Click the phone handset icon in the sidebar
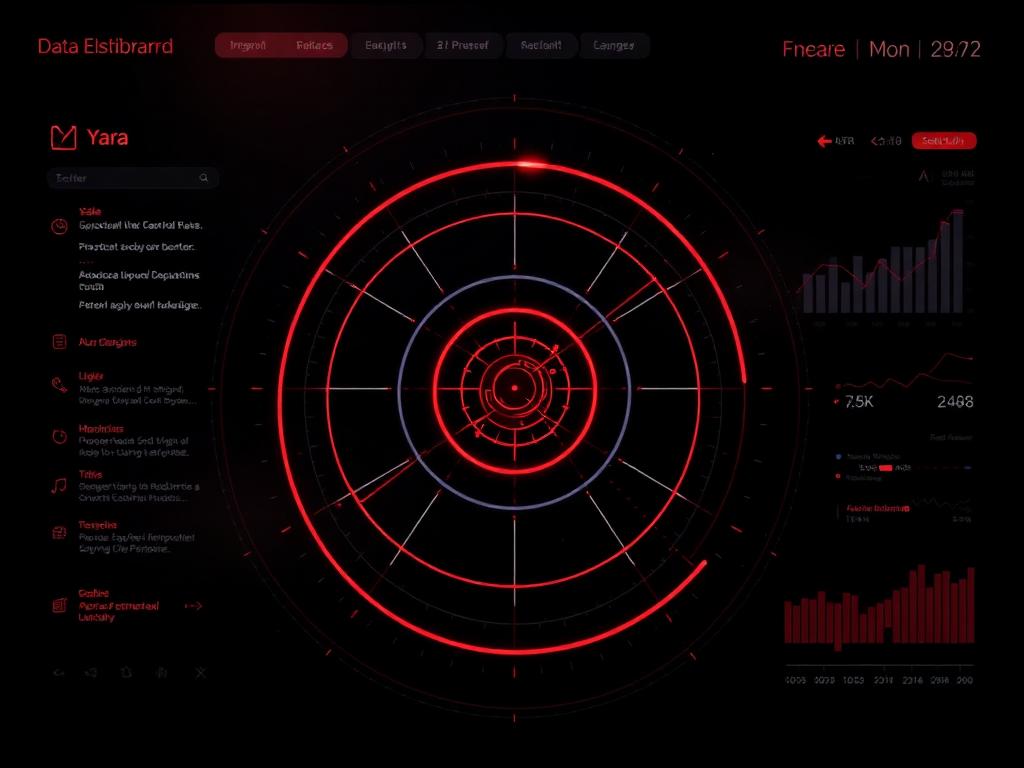The height and width of the screenshot is (768, 1024). pos(59,385)
